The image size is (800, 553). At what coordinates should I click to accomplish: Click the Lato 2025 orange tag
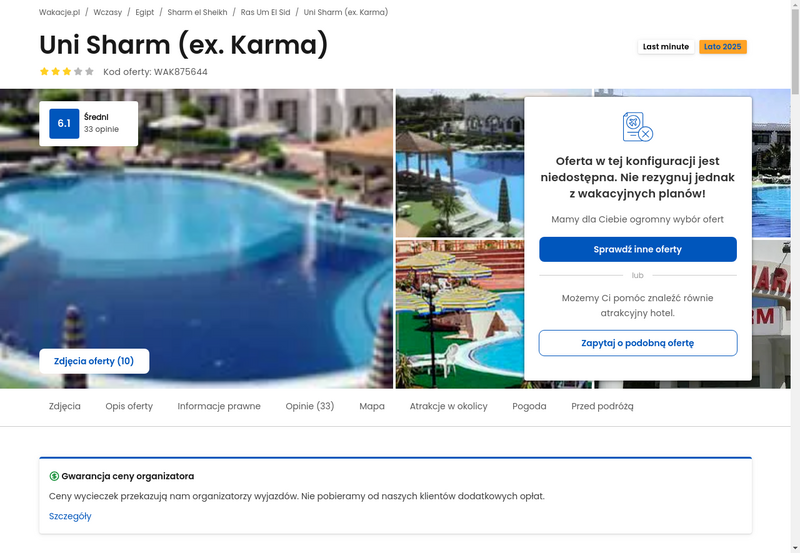(723, 47)
